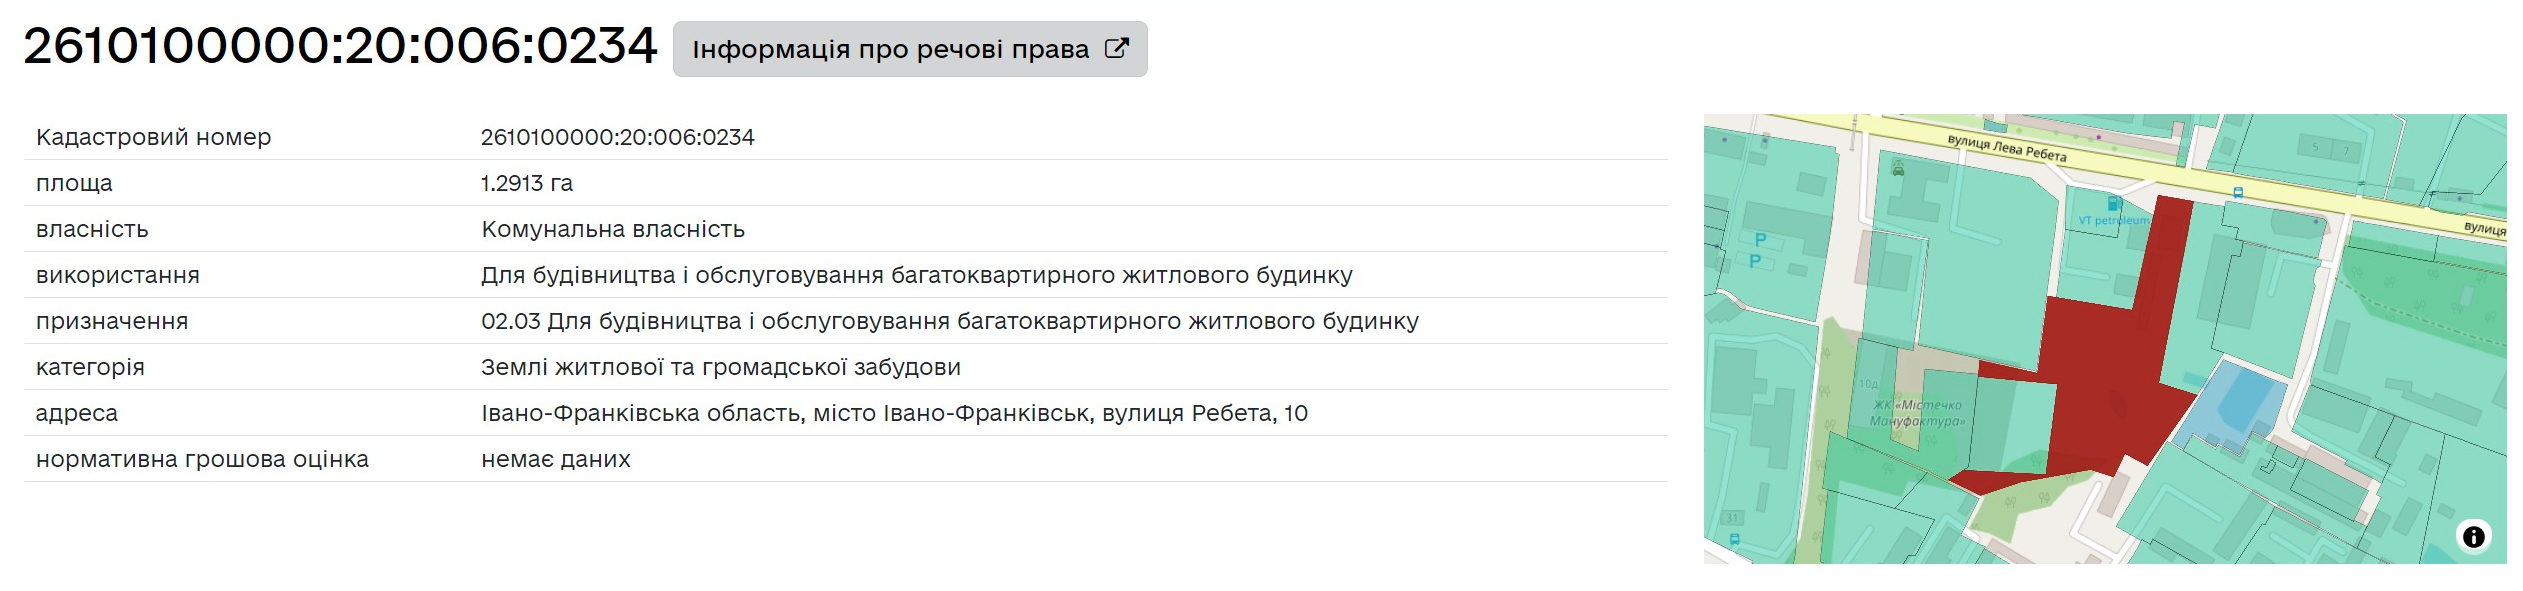2523x591 pixels.
Task: Click the призначення value starting with 02.03
Action: click(950, 321)
